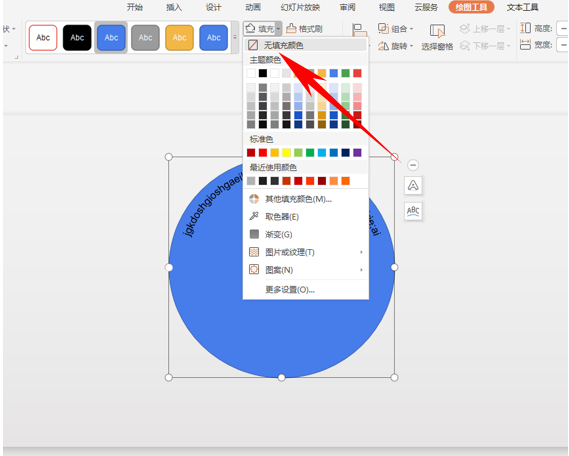Screen dimensions: 569x456
Task: Apply the second blue Abc shape style
Action: [x=213, y=38]
